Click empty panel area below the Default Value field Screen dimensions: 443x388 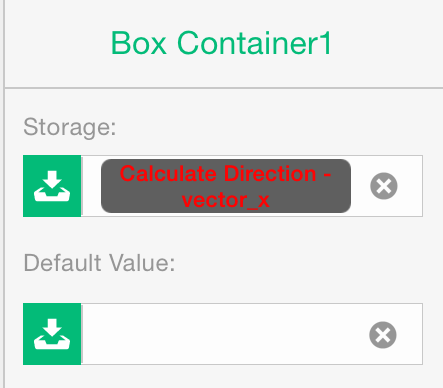click(x=223, y=377)
